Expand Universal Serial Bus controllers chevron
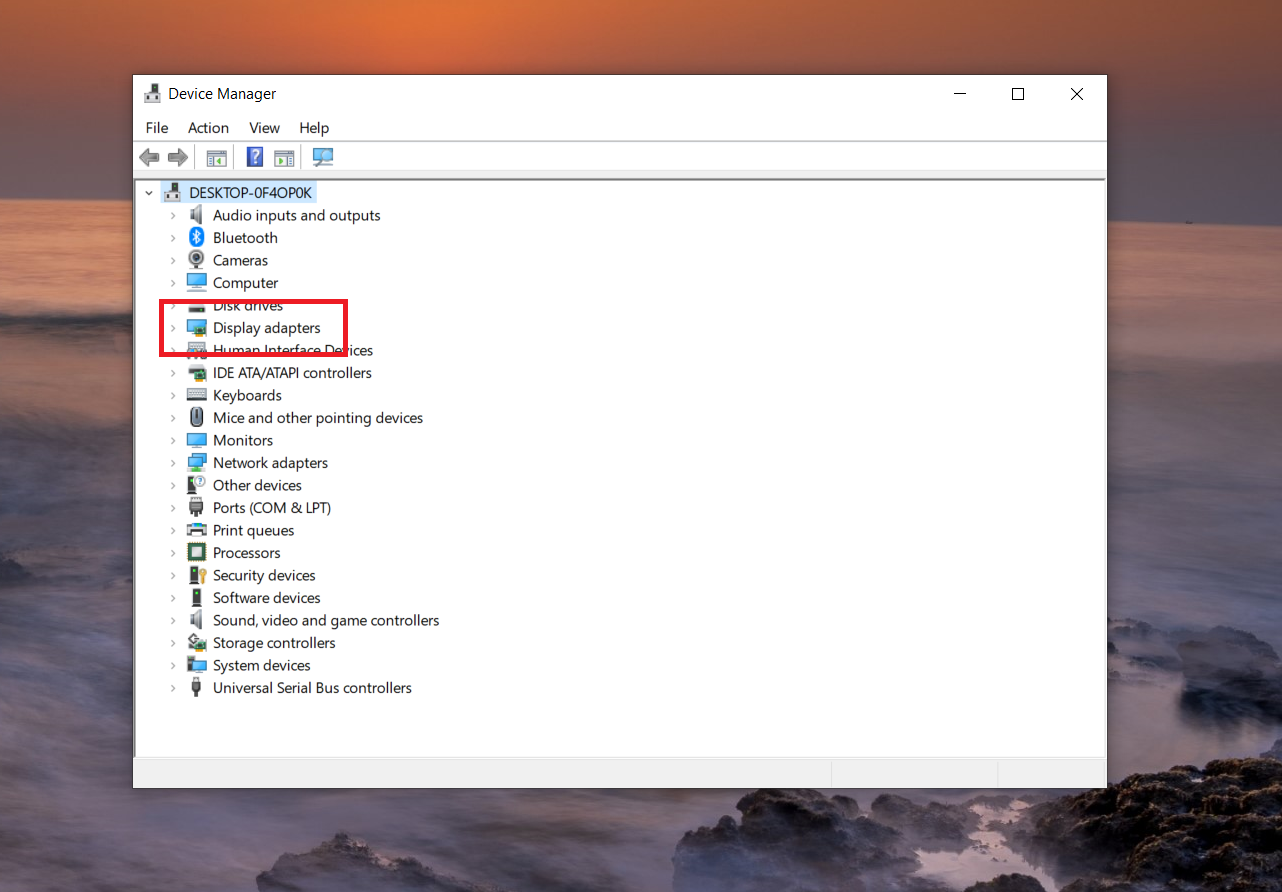The image size is (1282, 892). click(x=172, y=688)
